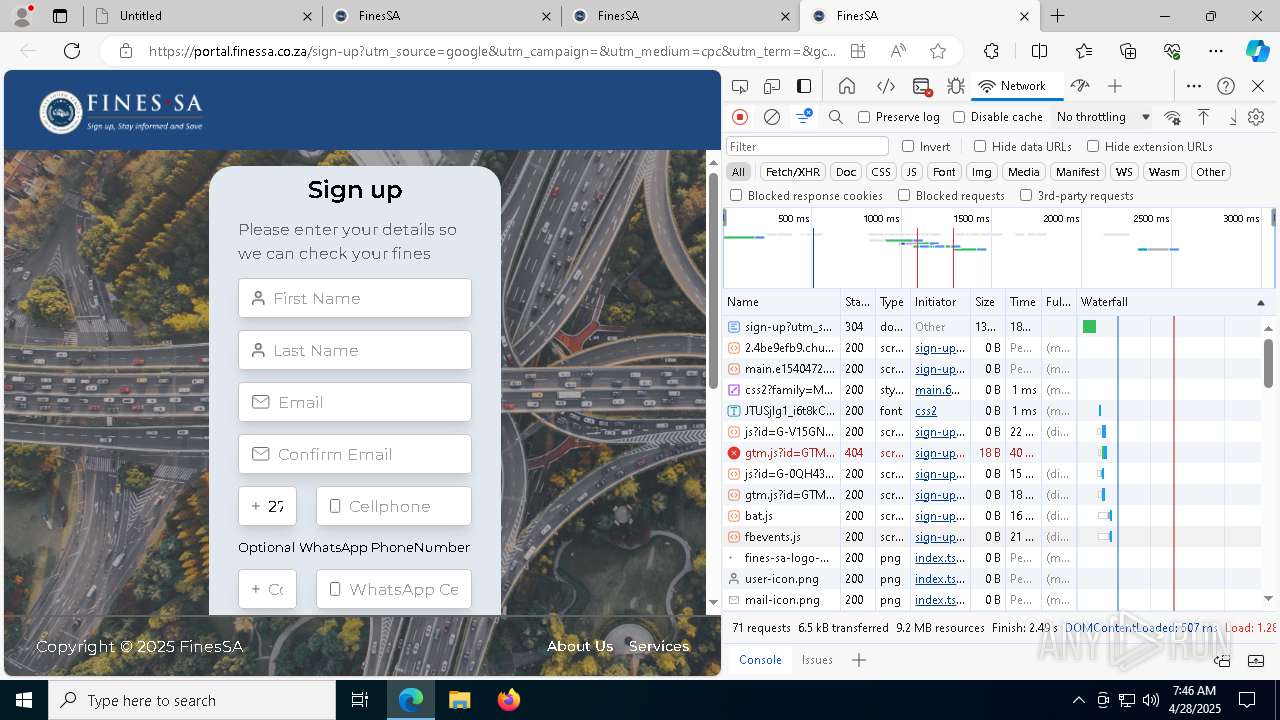1280x720 pixels.
Task: Enable Disable cache checkbox
Action: [x=959, y=117]
